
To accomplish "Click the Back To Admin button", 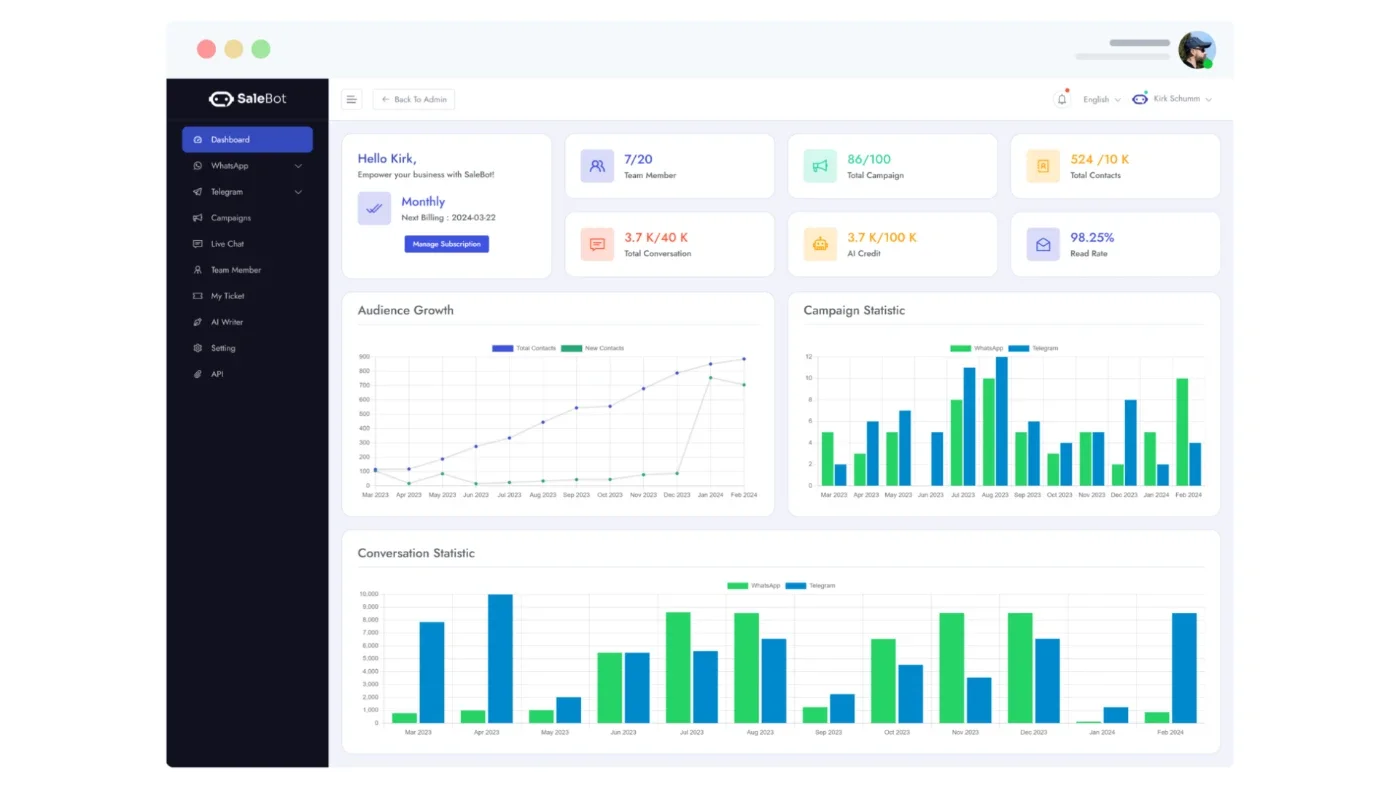I will 414,99.
